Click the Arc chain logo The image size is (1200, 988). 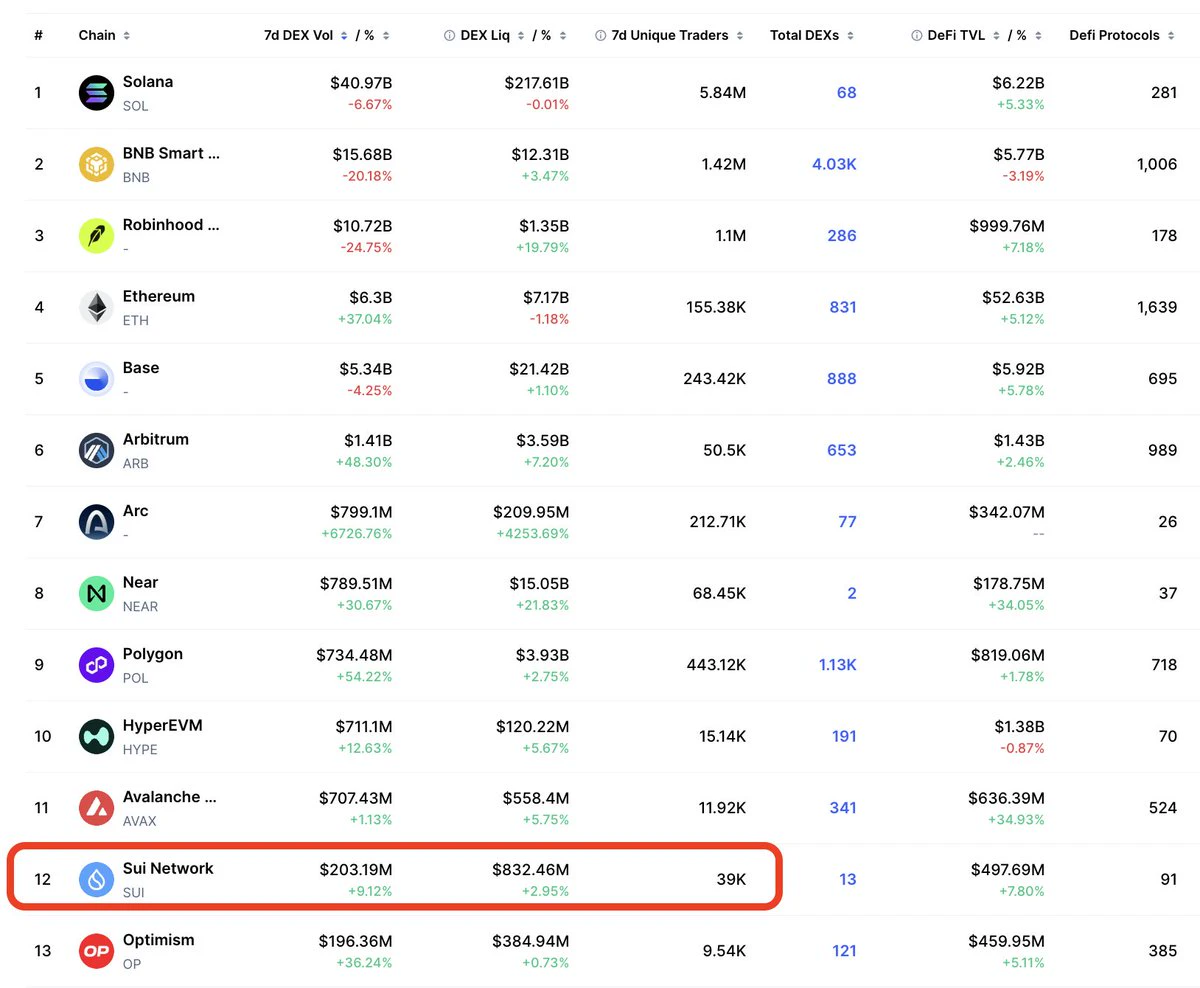click(x=96, y=522)
